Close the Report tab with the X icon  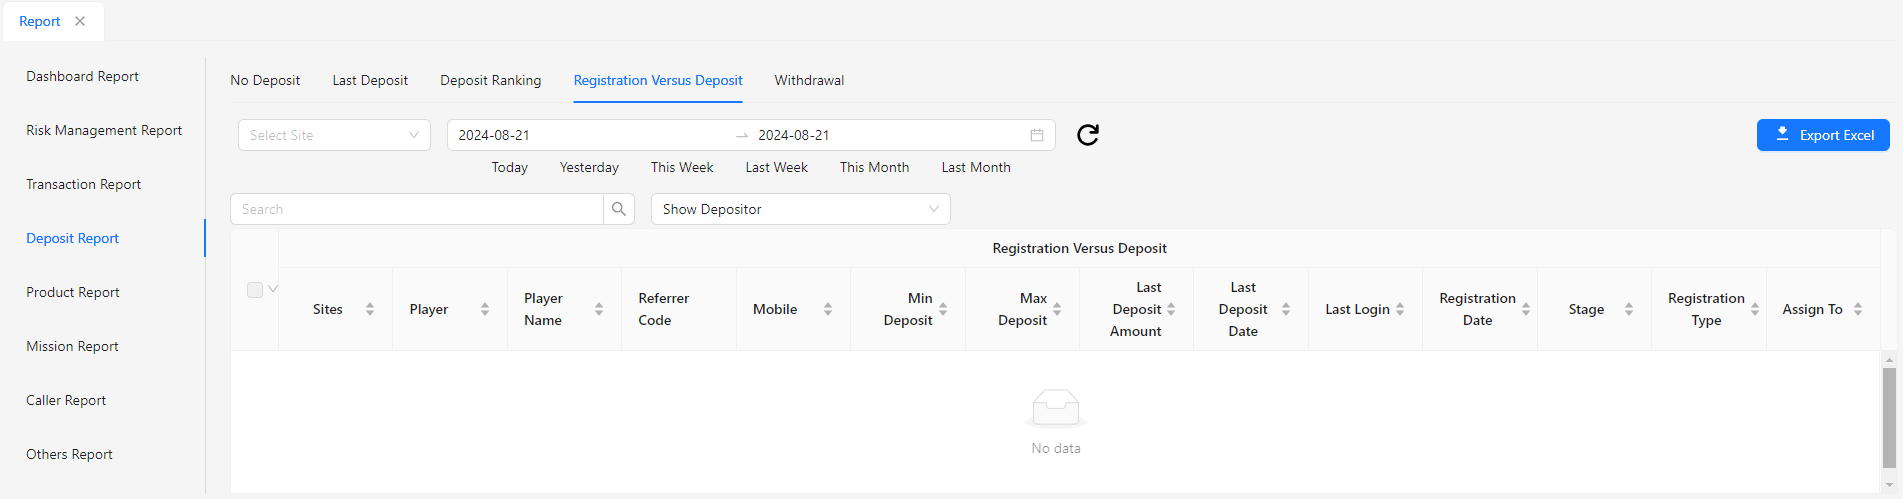coord(80,21)
